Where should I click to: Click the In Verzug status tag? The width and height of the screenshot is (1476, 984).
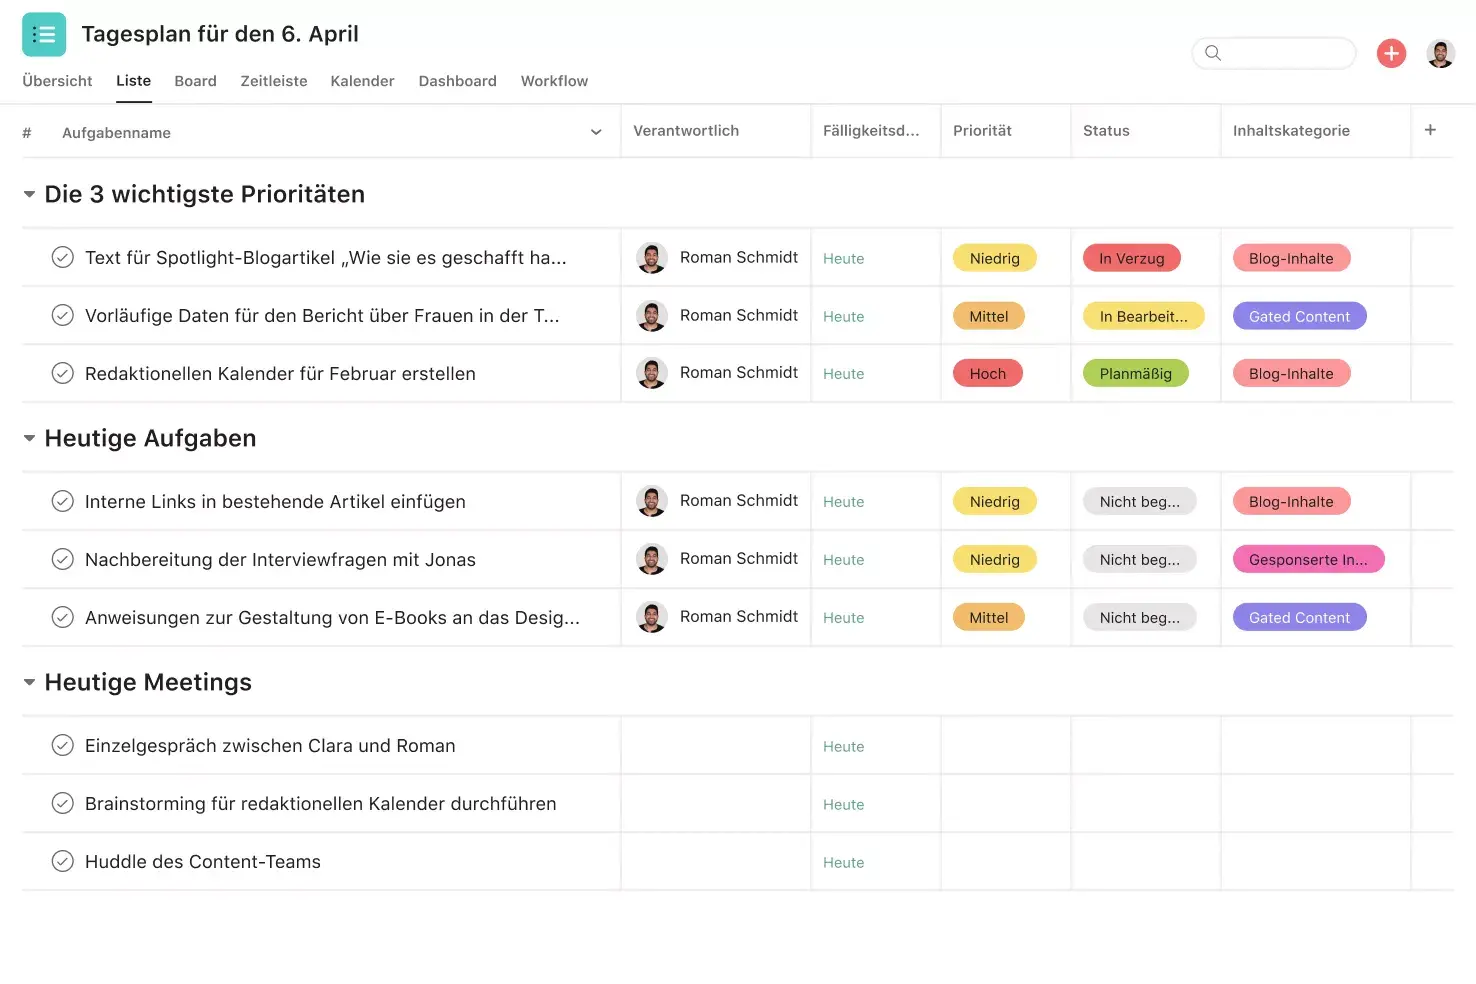(x=1132, y=258)
